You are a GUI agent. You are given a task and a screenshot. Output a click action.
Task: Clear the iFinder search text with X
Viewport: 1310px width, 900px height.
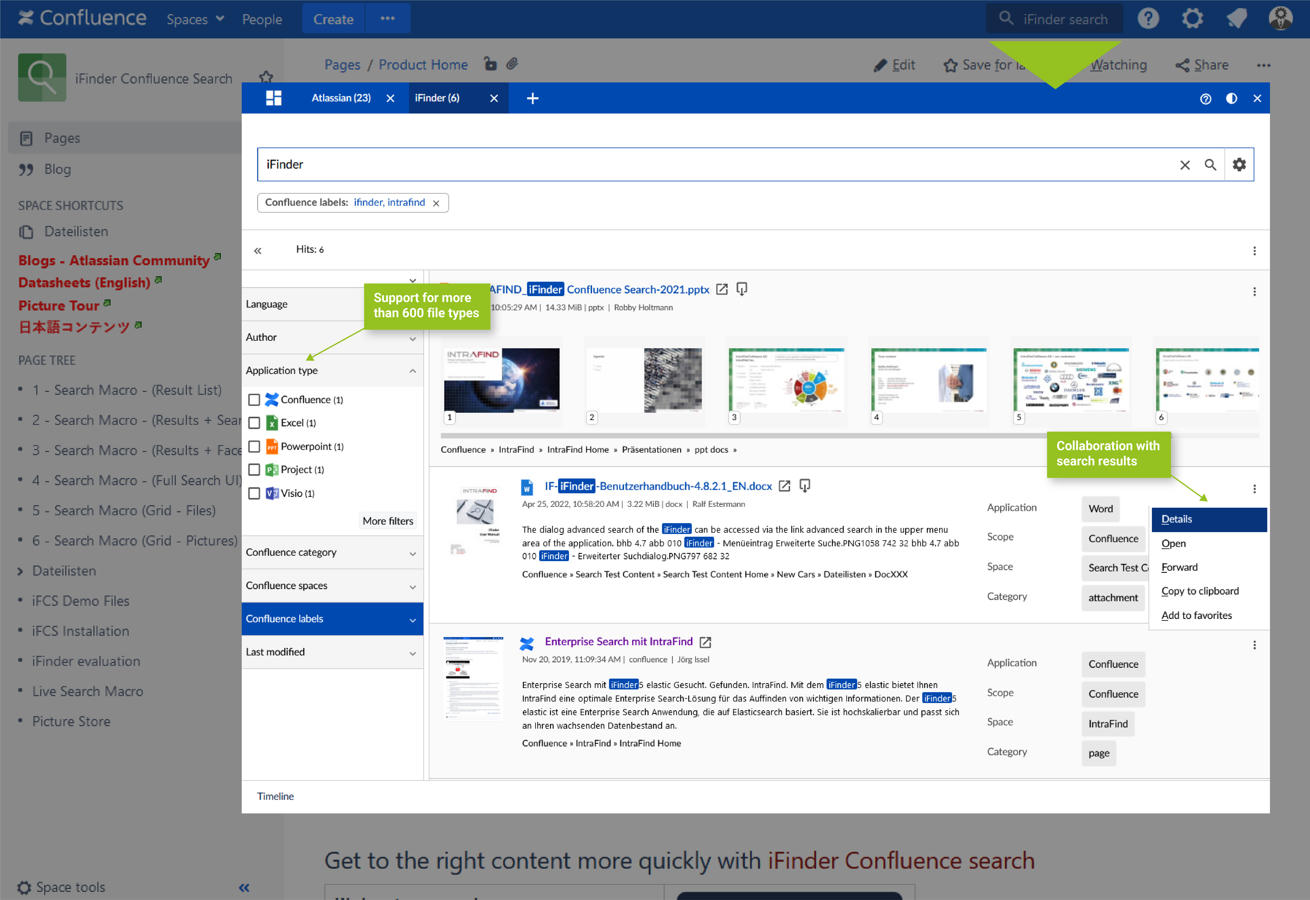[x=1185, y=165]
